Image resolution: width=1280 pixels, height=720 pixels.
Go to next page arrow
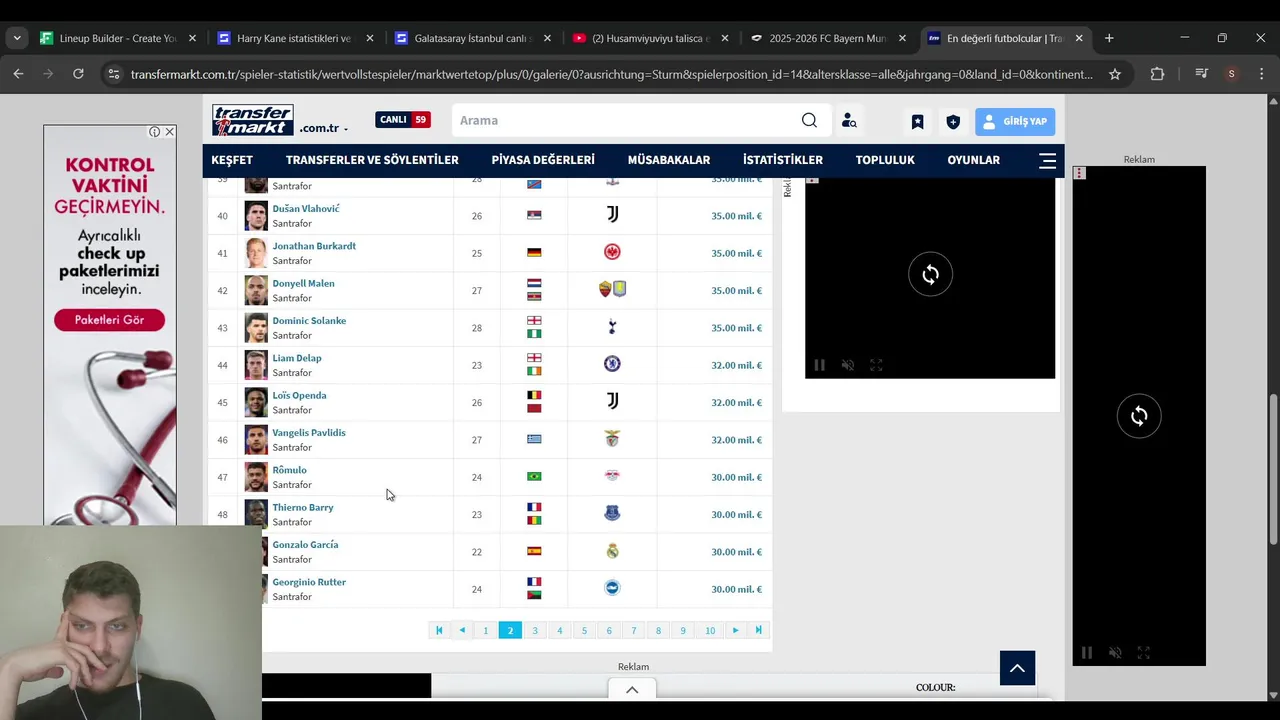click(x=735, y=630)
